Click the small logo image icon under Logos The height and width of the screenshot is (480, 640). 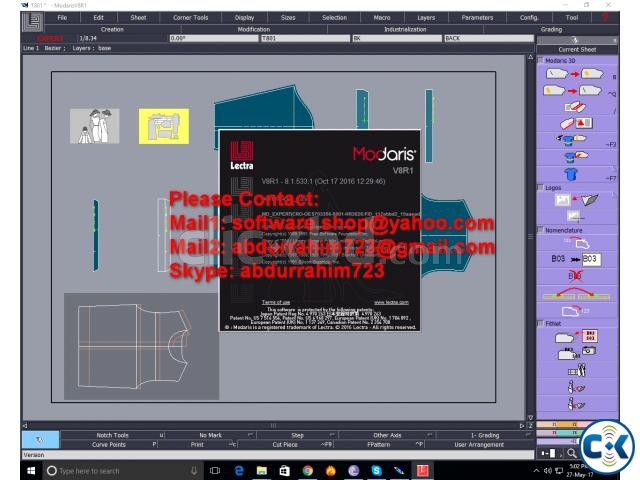tap(575, 216)
